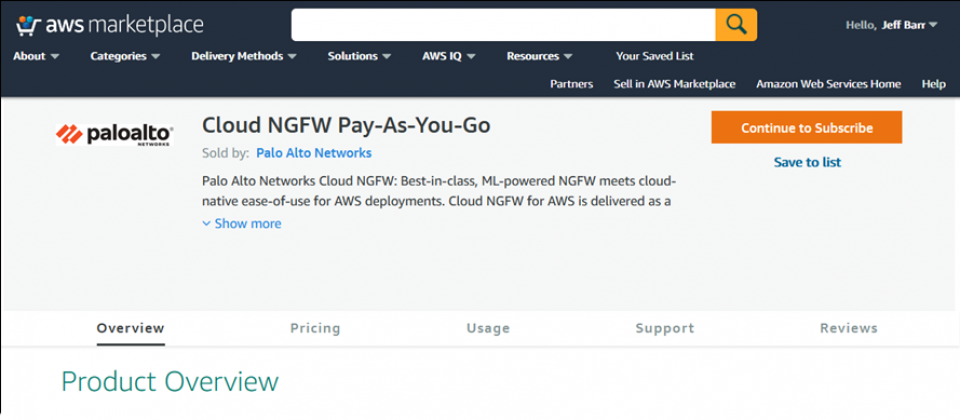
Task: Switch to the Usage tab
Action: (x=488, y=329)
